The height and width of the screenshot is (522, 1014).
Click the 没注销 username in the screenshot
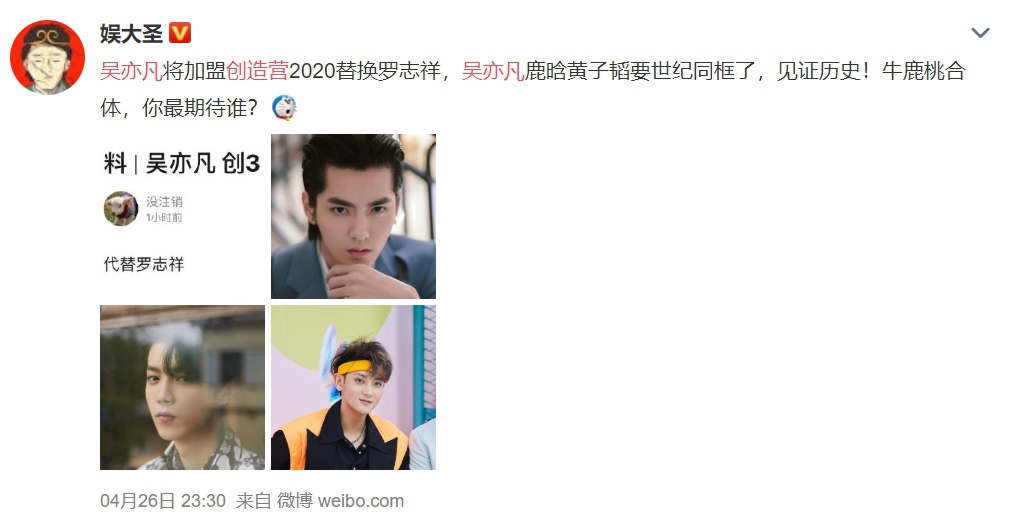point(164,201)
